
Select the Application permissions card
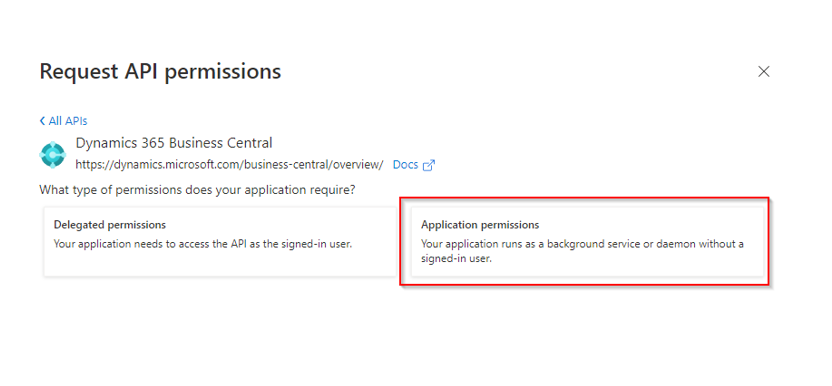(x=587, y=242)
